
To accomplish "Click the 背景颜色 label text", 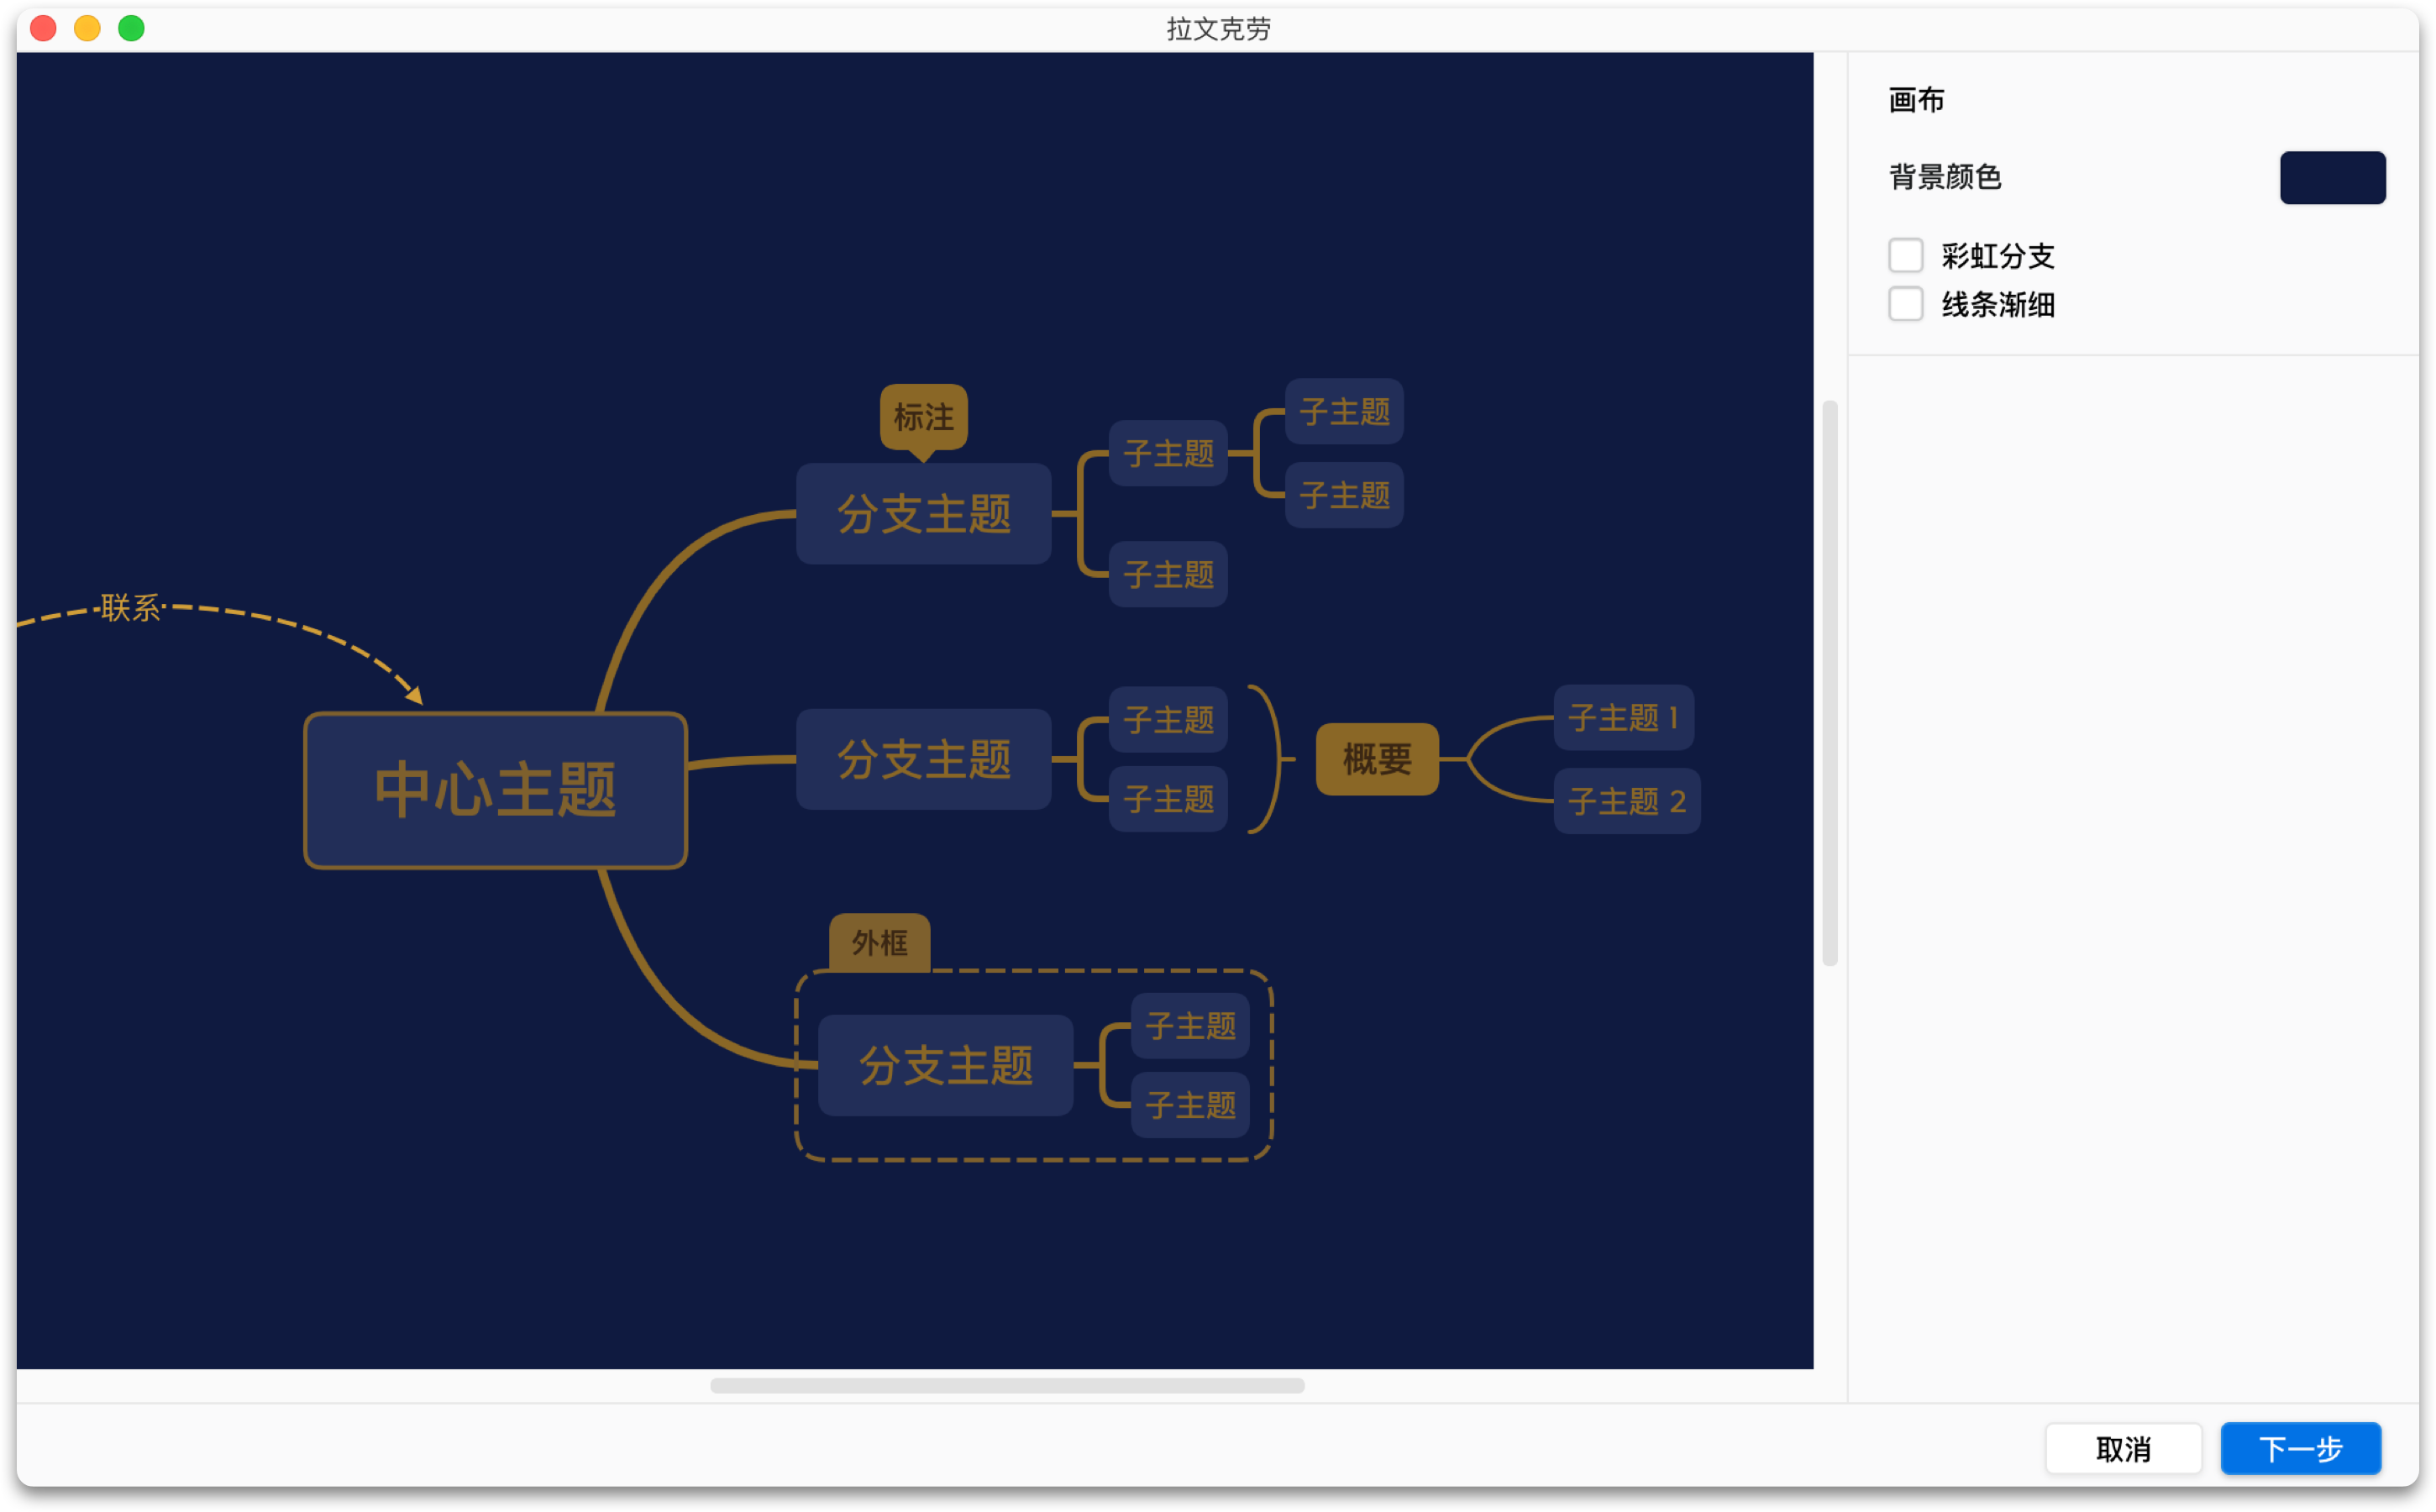I will (x=1944, y=177).
